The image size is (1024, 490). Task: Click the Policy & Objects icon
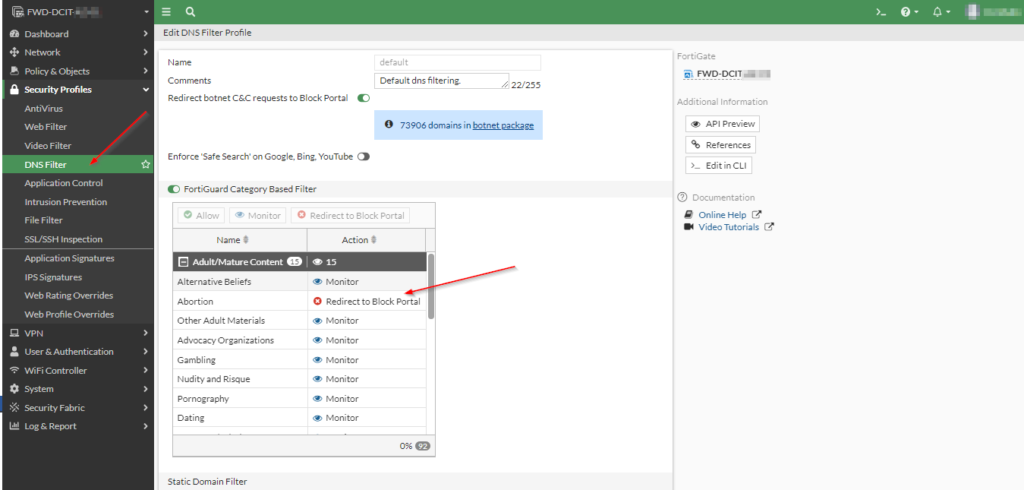[x=14, y=71]
